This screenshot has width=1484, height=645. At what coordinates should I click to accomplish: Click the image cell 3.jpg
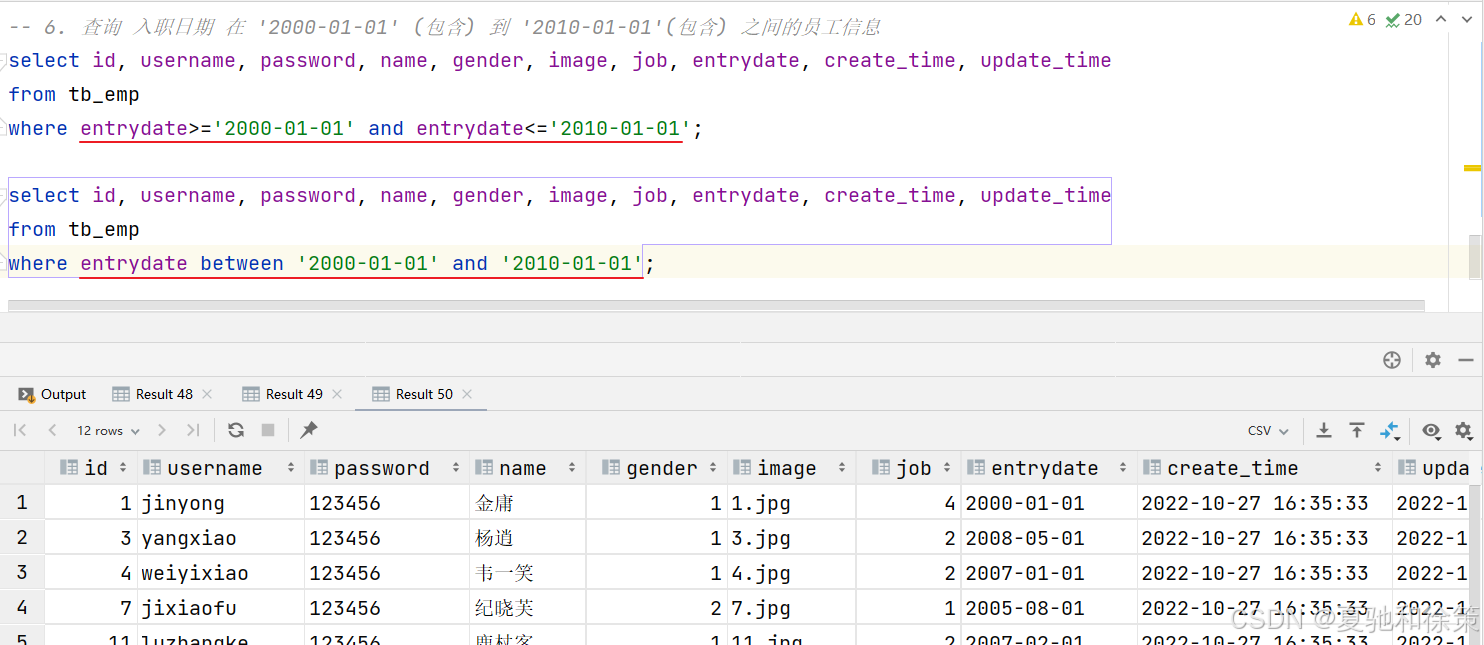(x=791, y=538)
